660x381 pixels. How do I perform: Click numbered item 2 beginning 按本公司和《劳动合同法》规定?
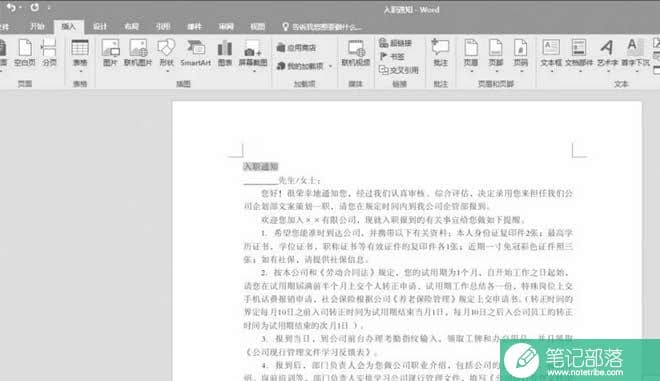click(x=408, y=298)
